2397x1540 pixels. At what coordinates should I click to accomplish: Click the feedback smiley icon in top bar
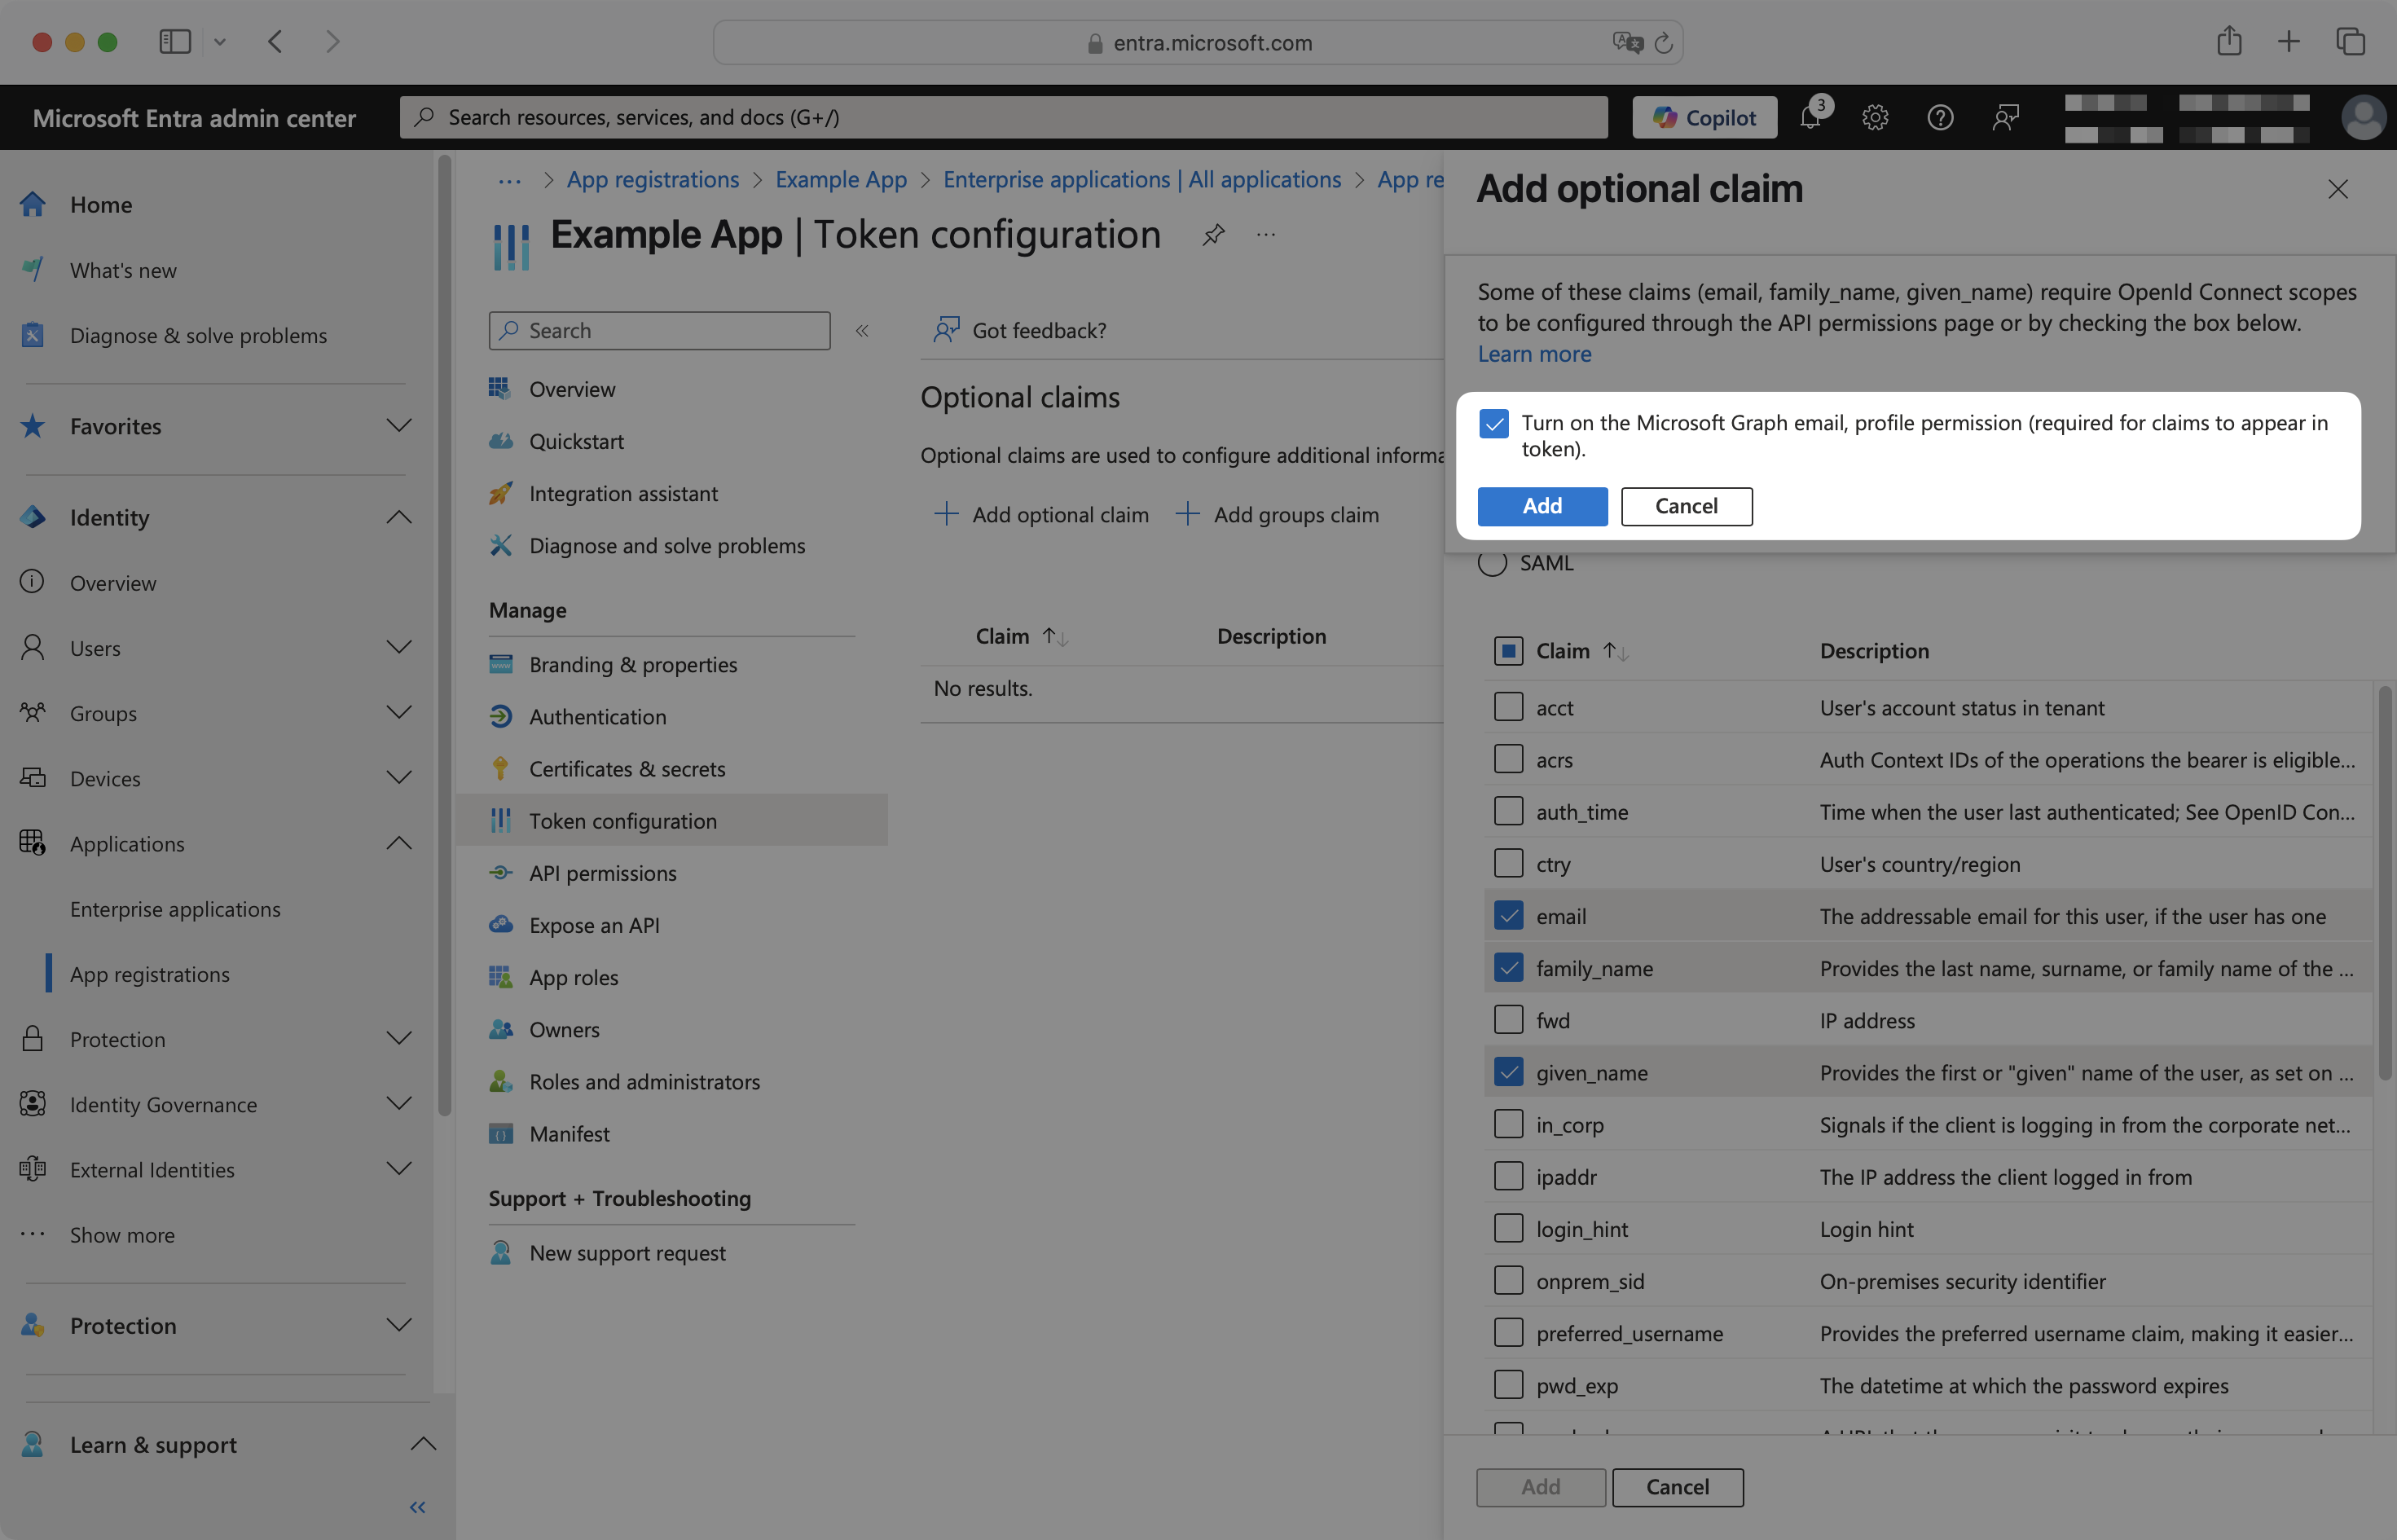pyautogui.click(x=2005, y=117)
